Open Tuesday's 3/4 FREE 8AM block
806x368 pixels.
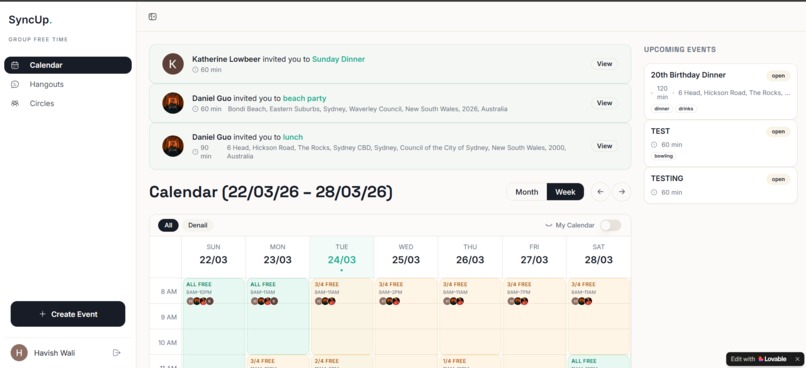(x=342, y=316)
